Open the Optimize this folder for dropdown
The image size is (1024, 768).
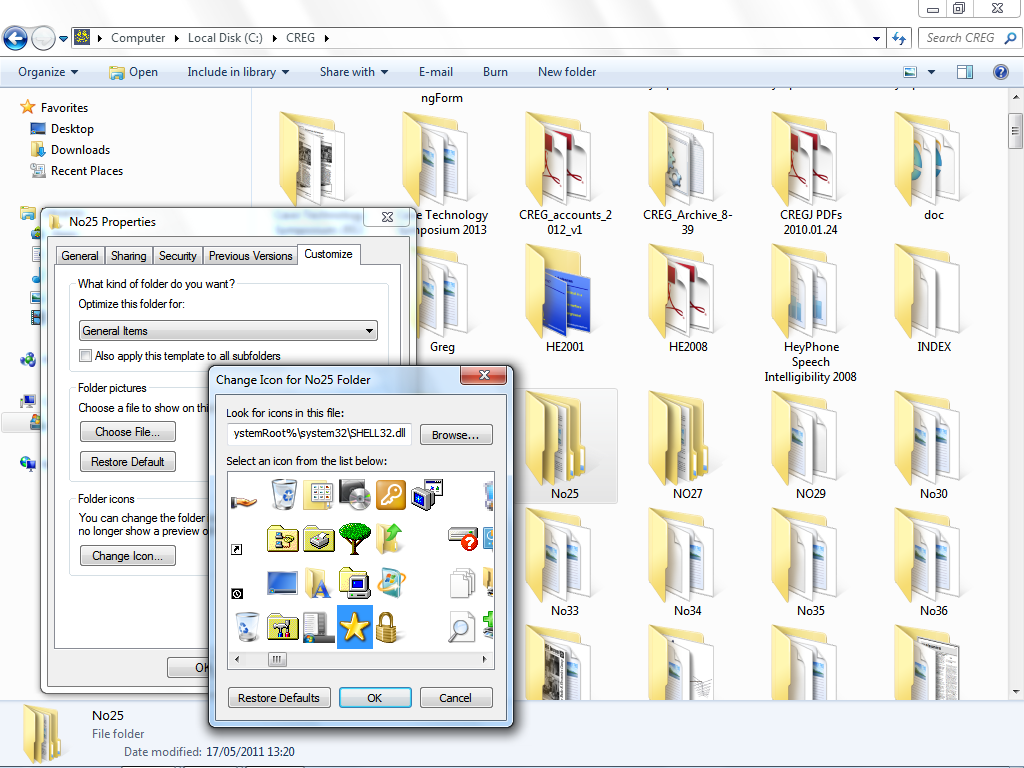228,331
